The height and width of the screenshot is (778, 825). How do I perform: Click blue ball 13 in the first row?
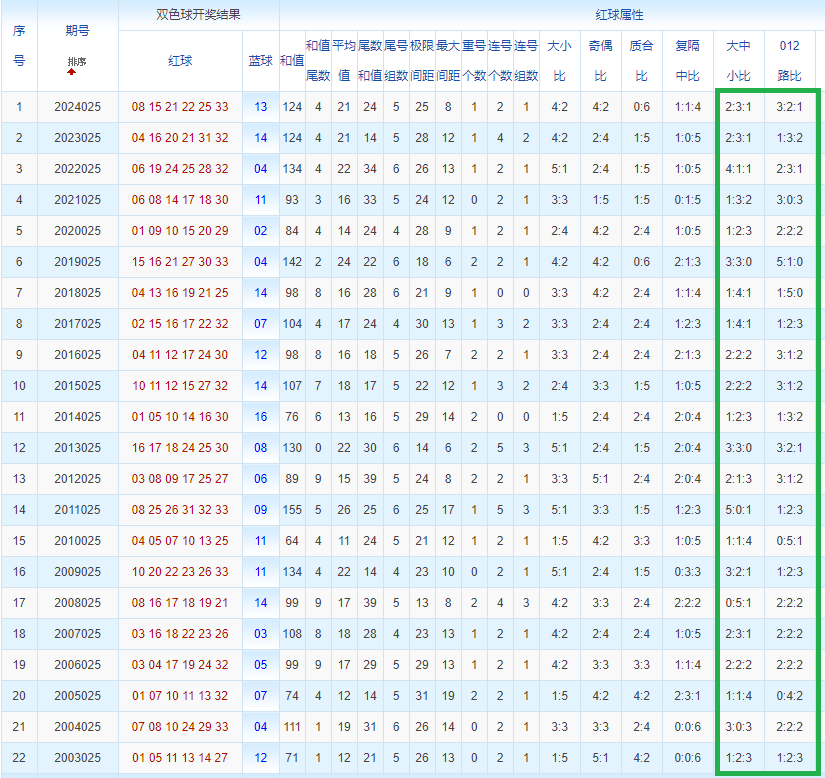click(x=261, y=107)
